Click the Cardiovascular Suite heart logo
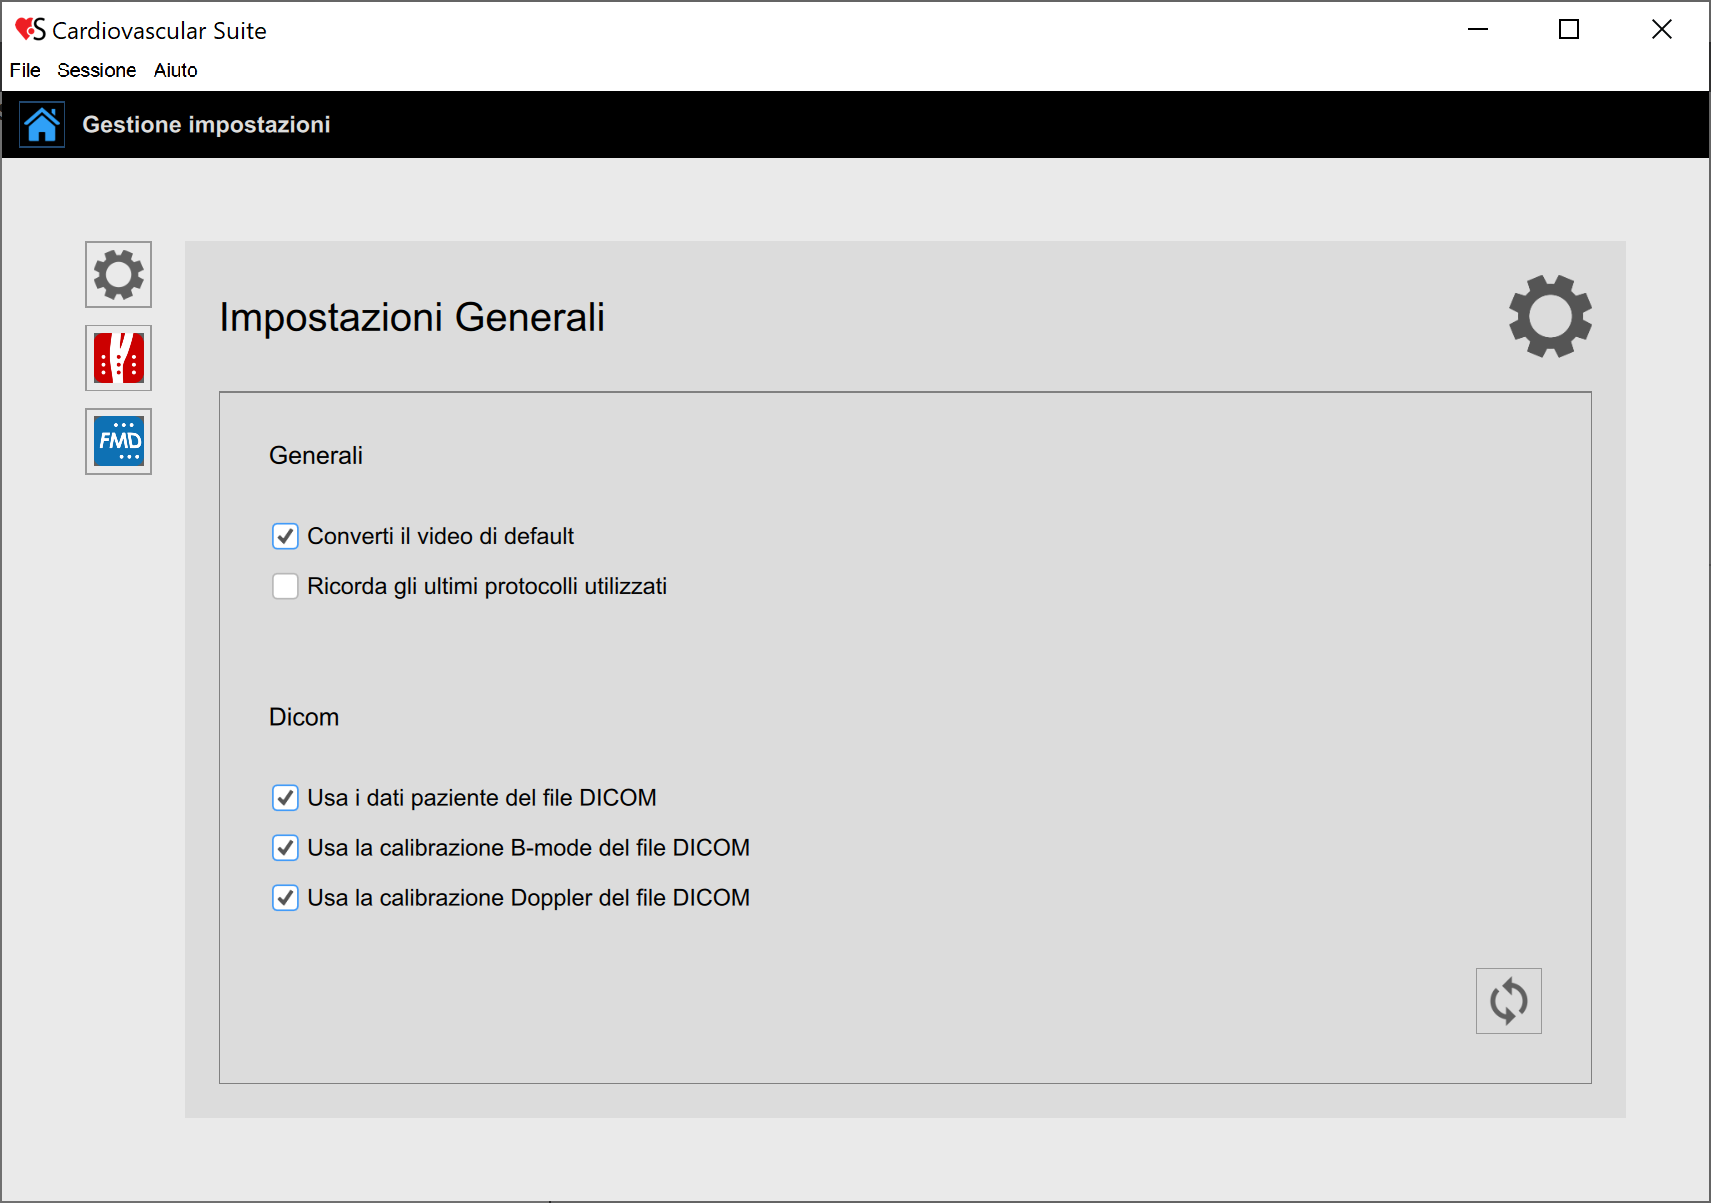This screenshot has width=1711, height=1203. tap(29, 30)
